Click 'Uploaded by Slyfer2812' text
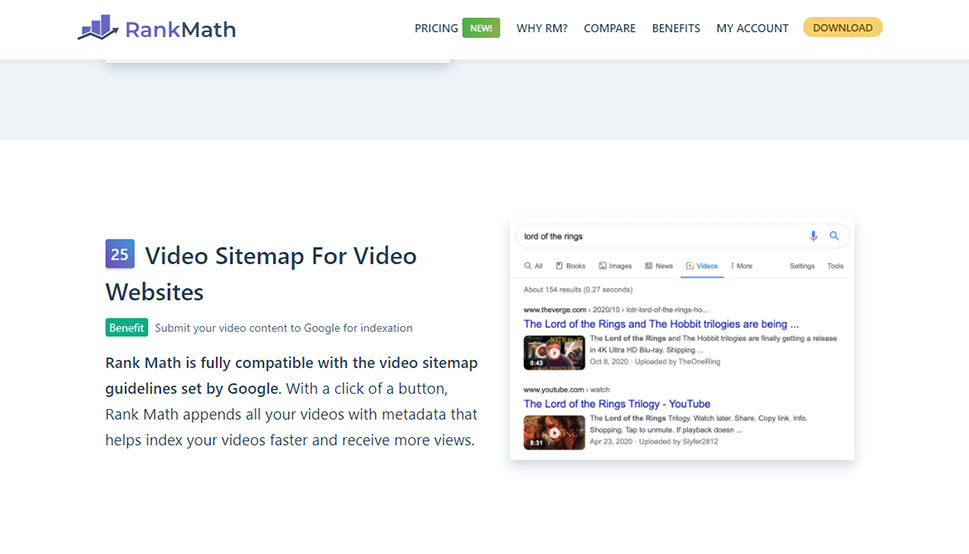Image resolution: width=969 pixels, height=554 pixels. point(679,441)
